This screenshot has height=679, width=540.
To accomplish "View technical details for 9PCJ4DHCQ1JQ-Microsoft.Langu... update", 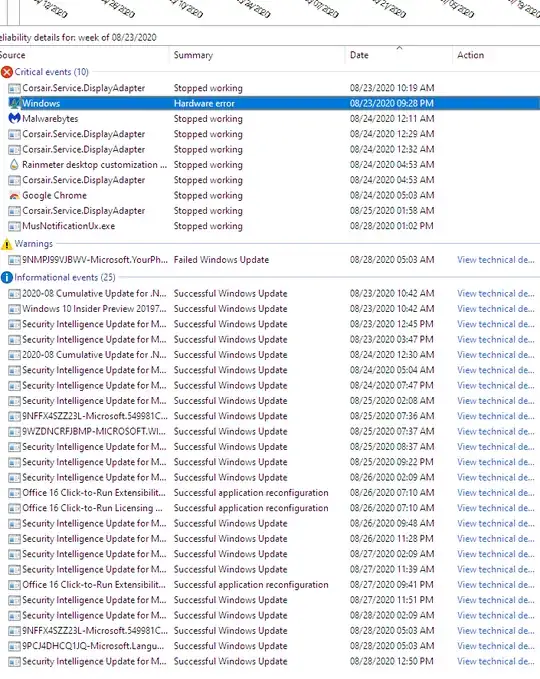I will [x=495, y=646].
